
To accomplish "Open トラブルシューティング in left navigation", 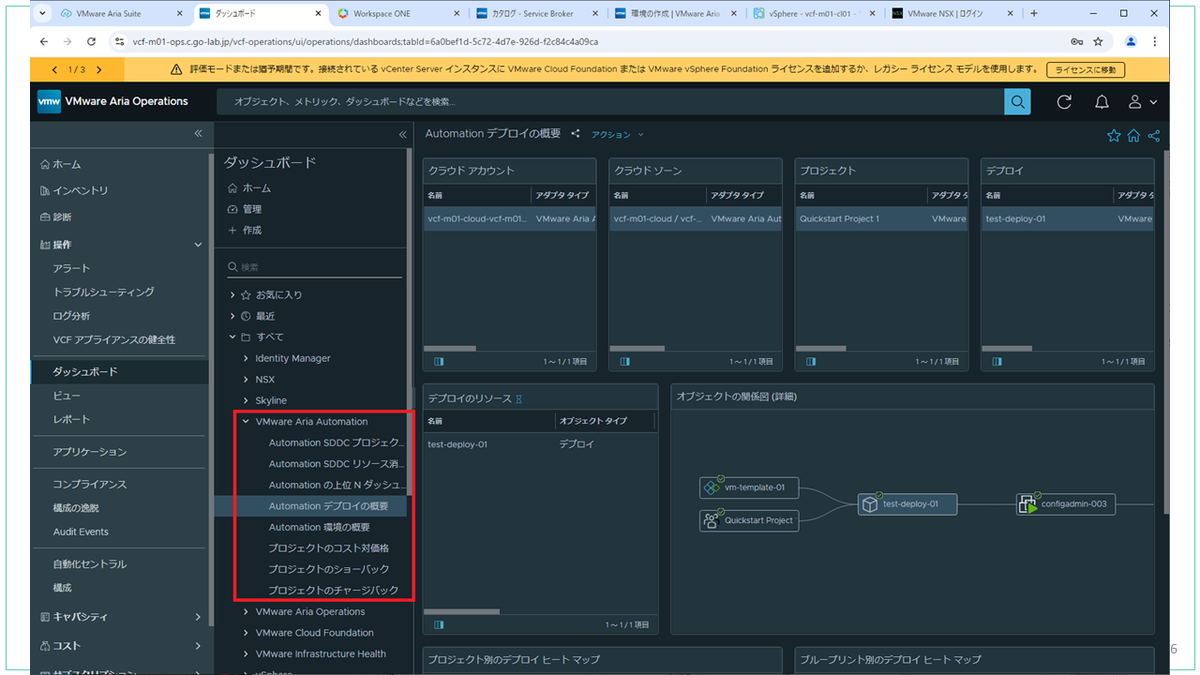I will (103, 292).
